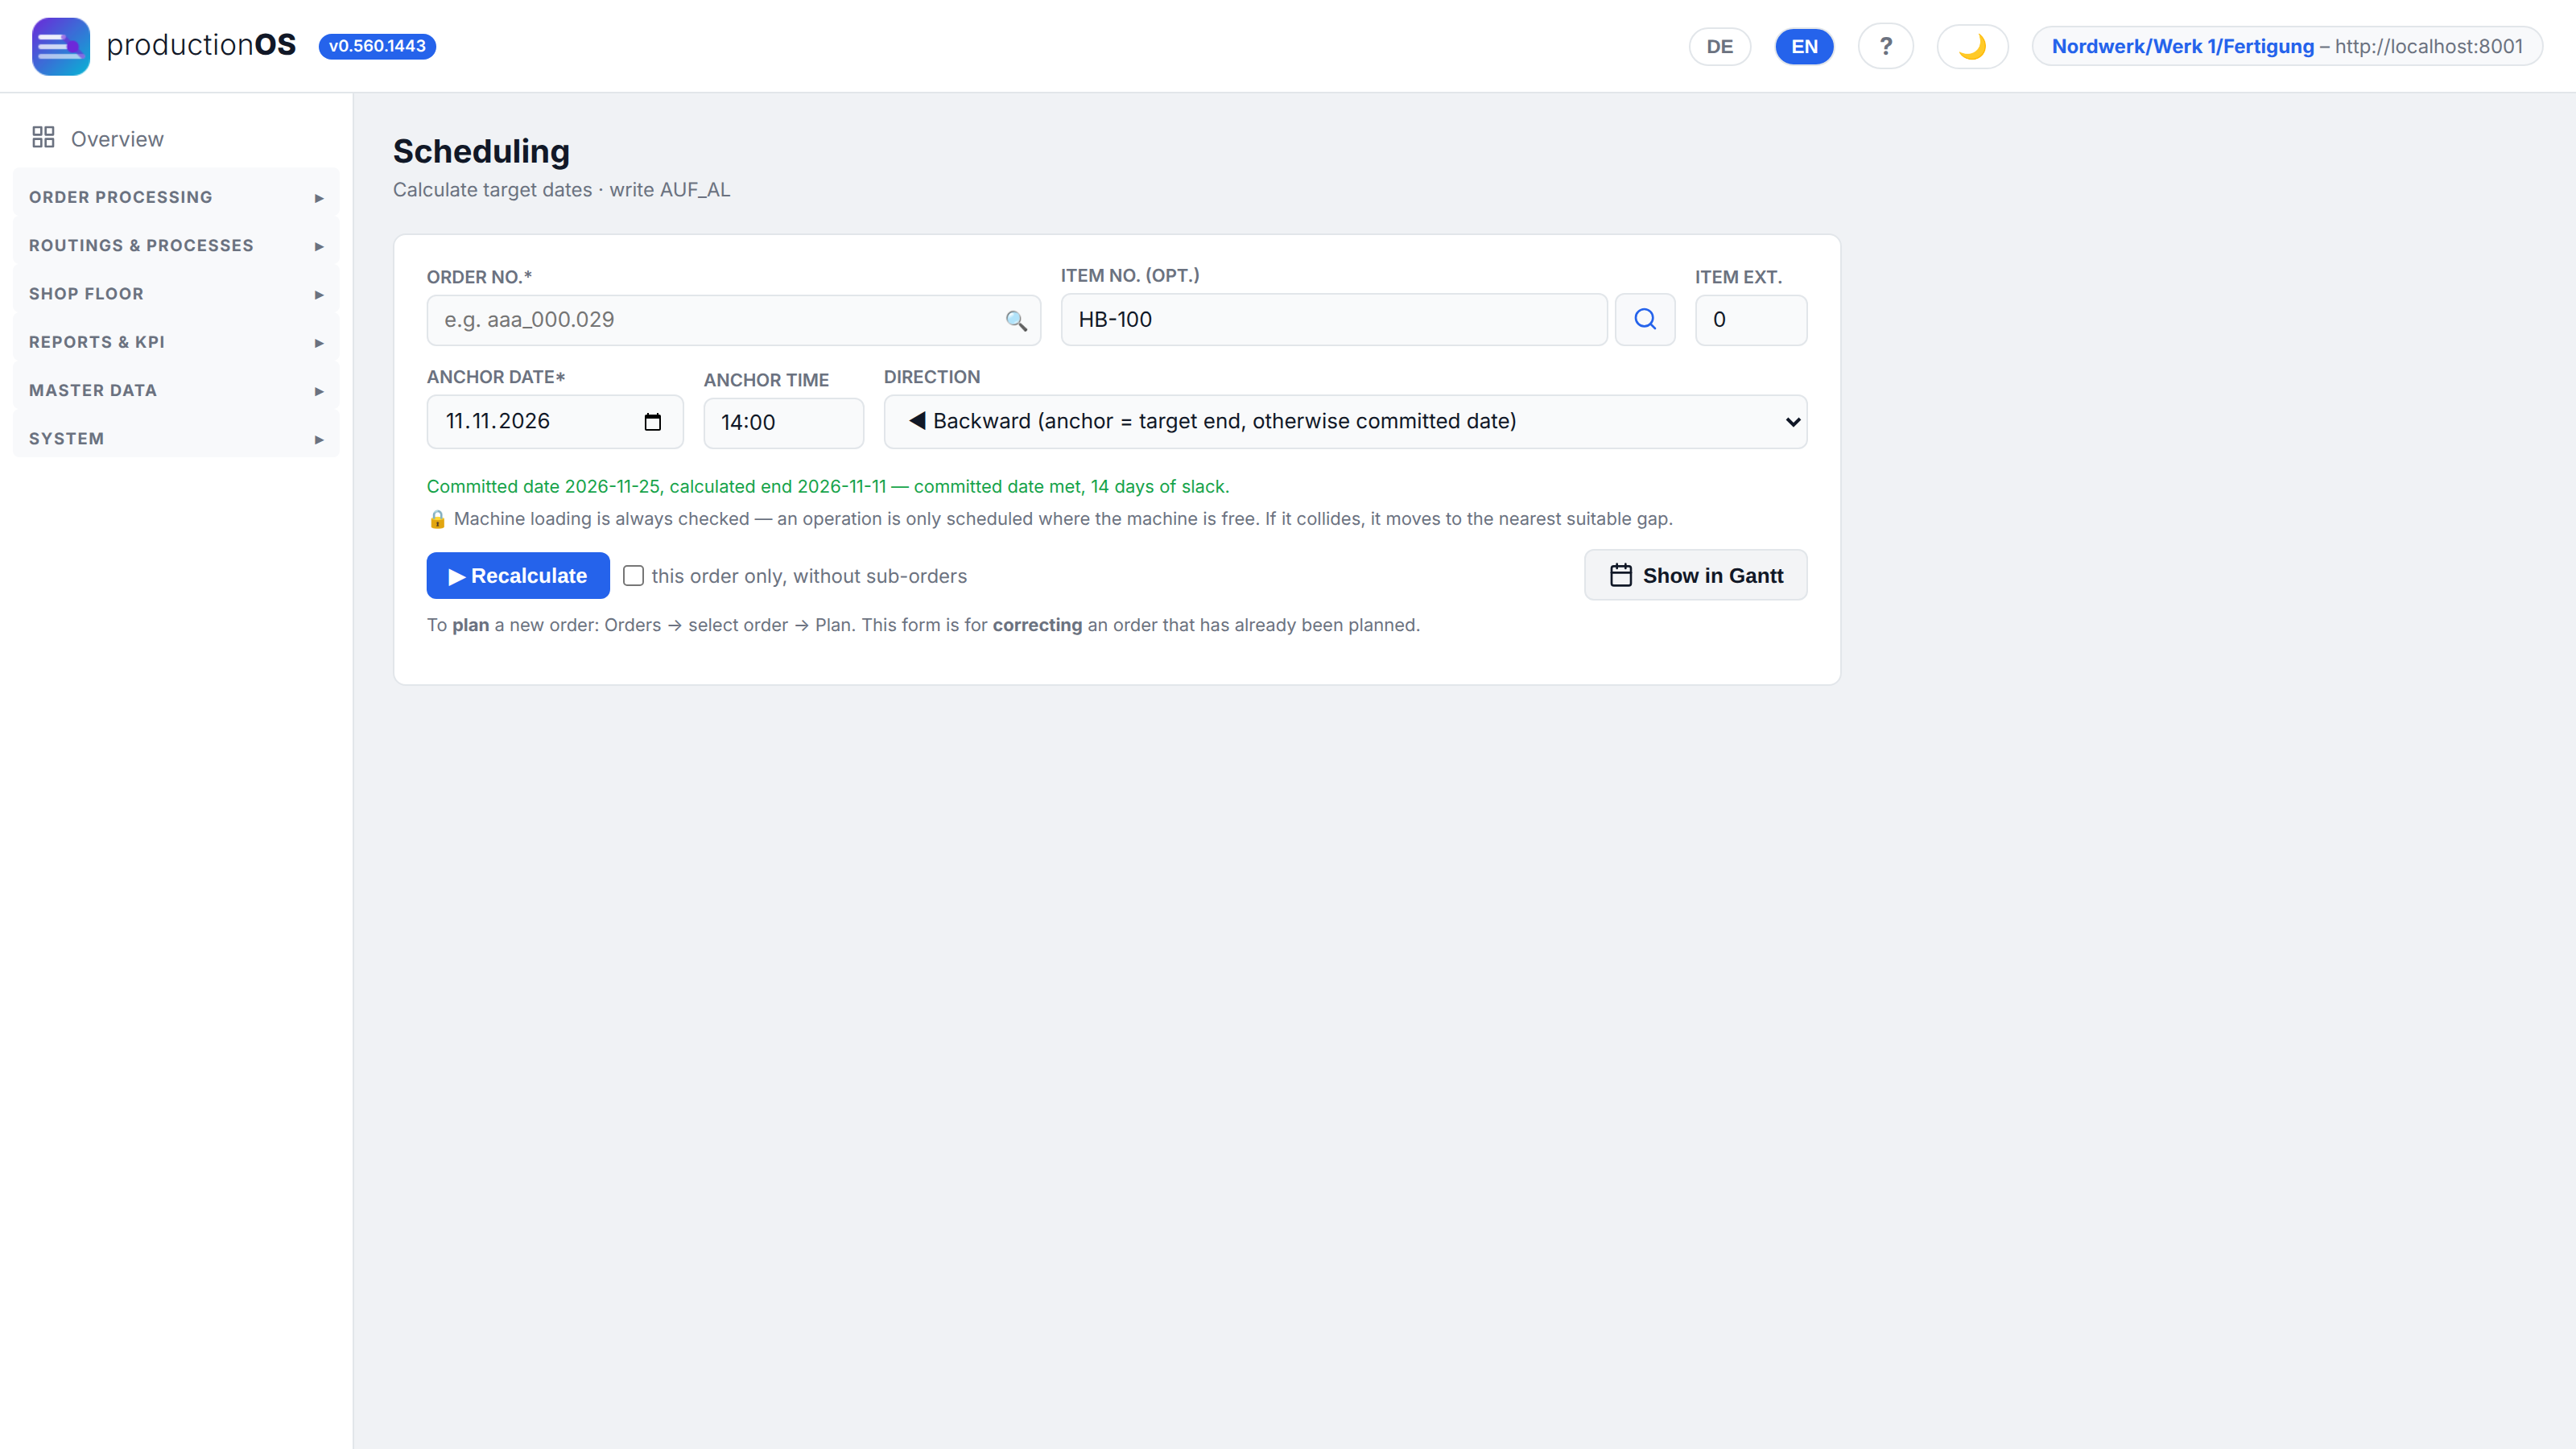
Task: Expand the Reports & KPI section
Action: (x=176, y=342)
